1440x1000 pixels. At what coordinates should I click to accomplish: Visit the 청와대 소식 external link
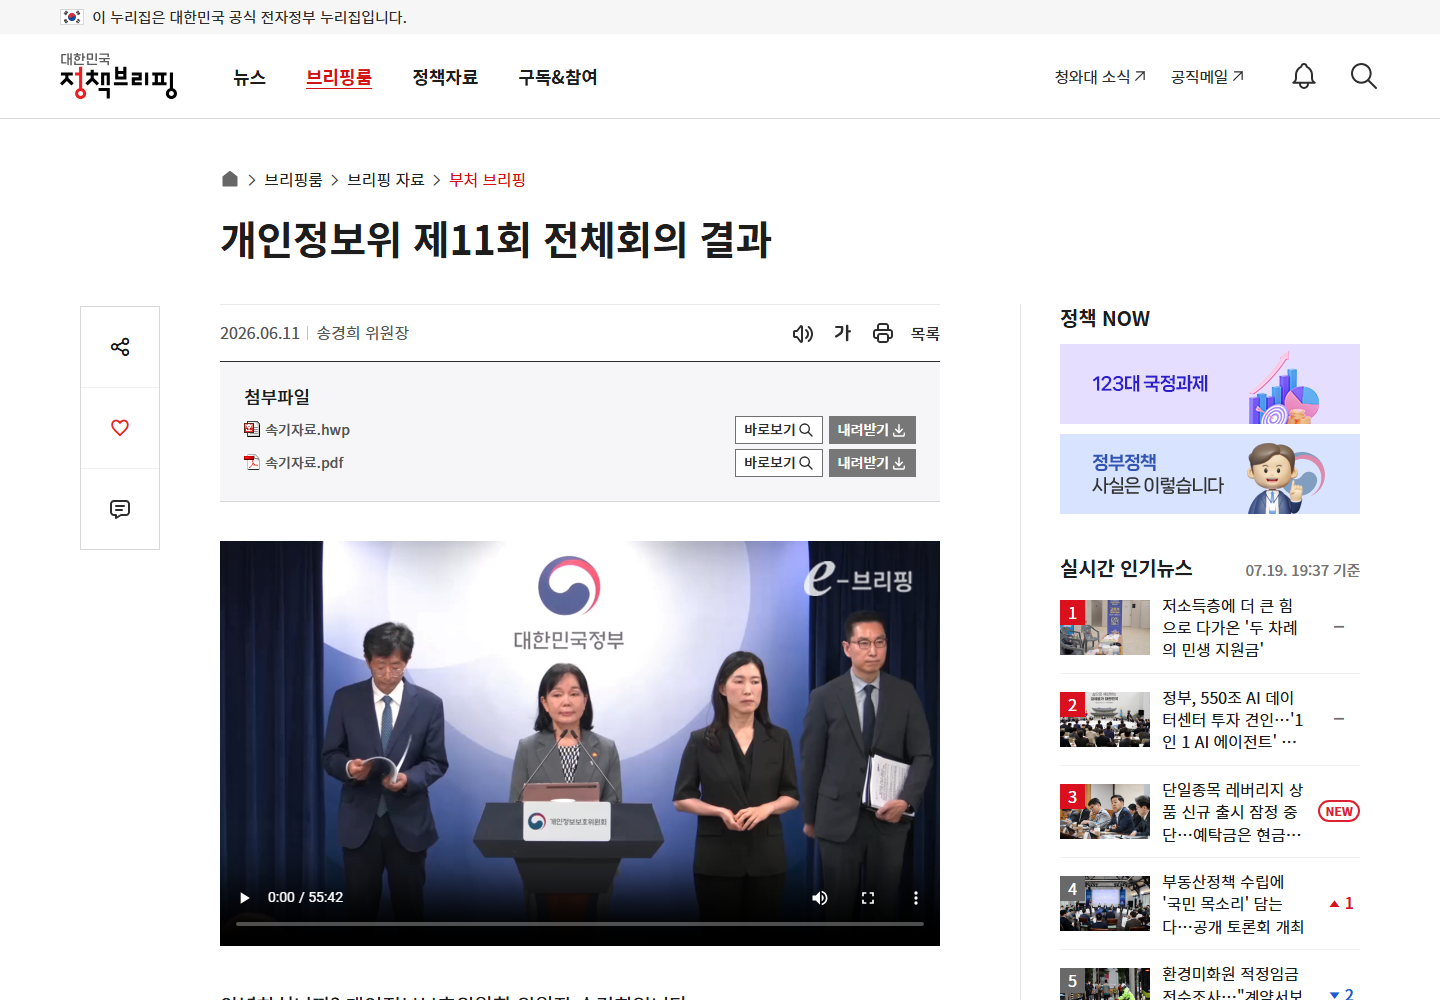tap(1100, 76)
